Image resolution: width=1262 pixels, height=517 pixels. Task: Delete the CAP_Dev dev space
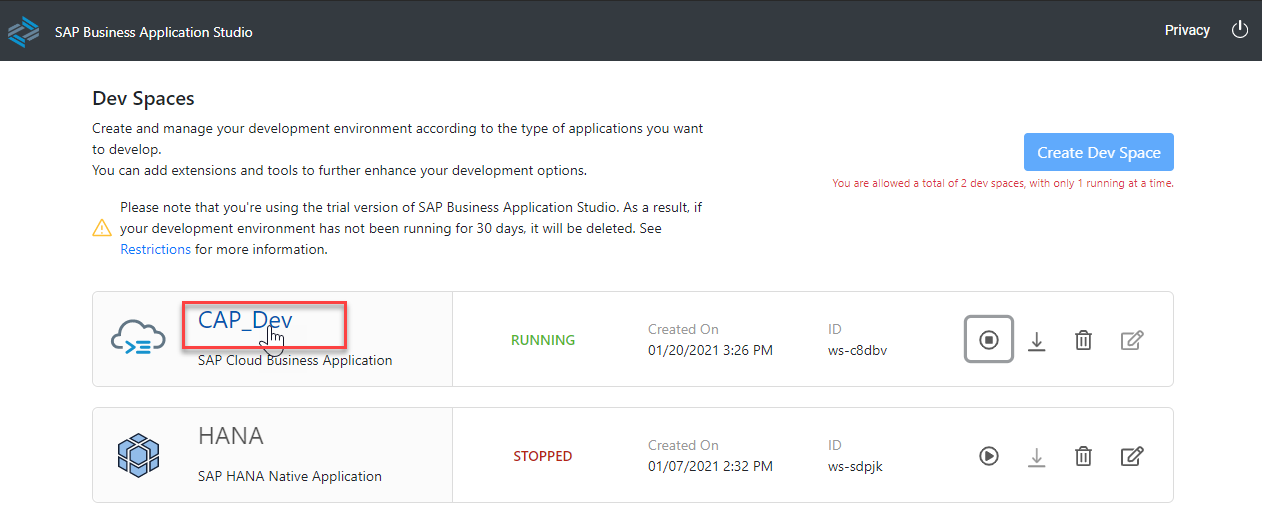point(1083,341)
